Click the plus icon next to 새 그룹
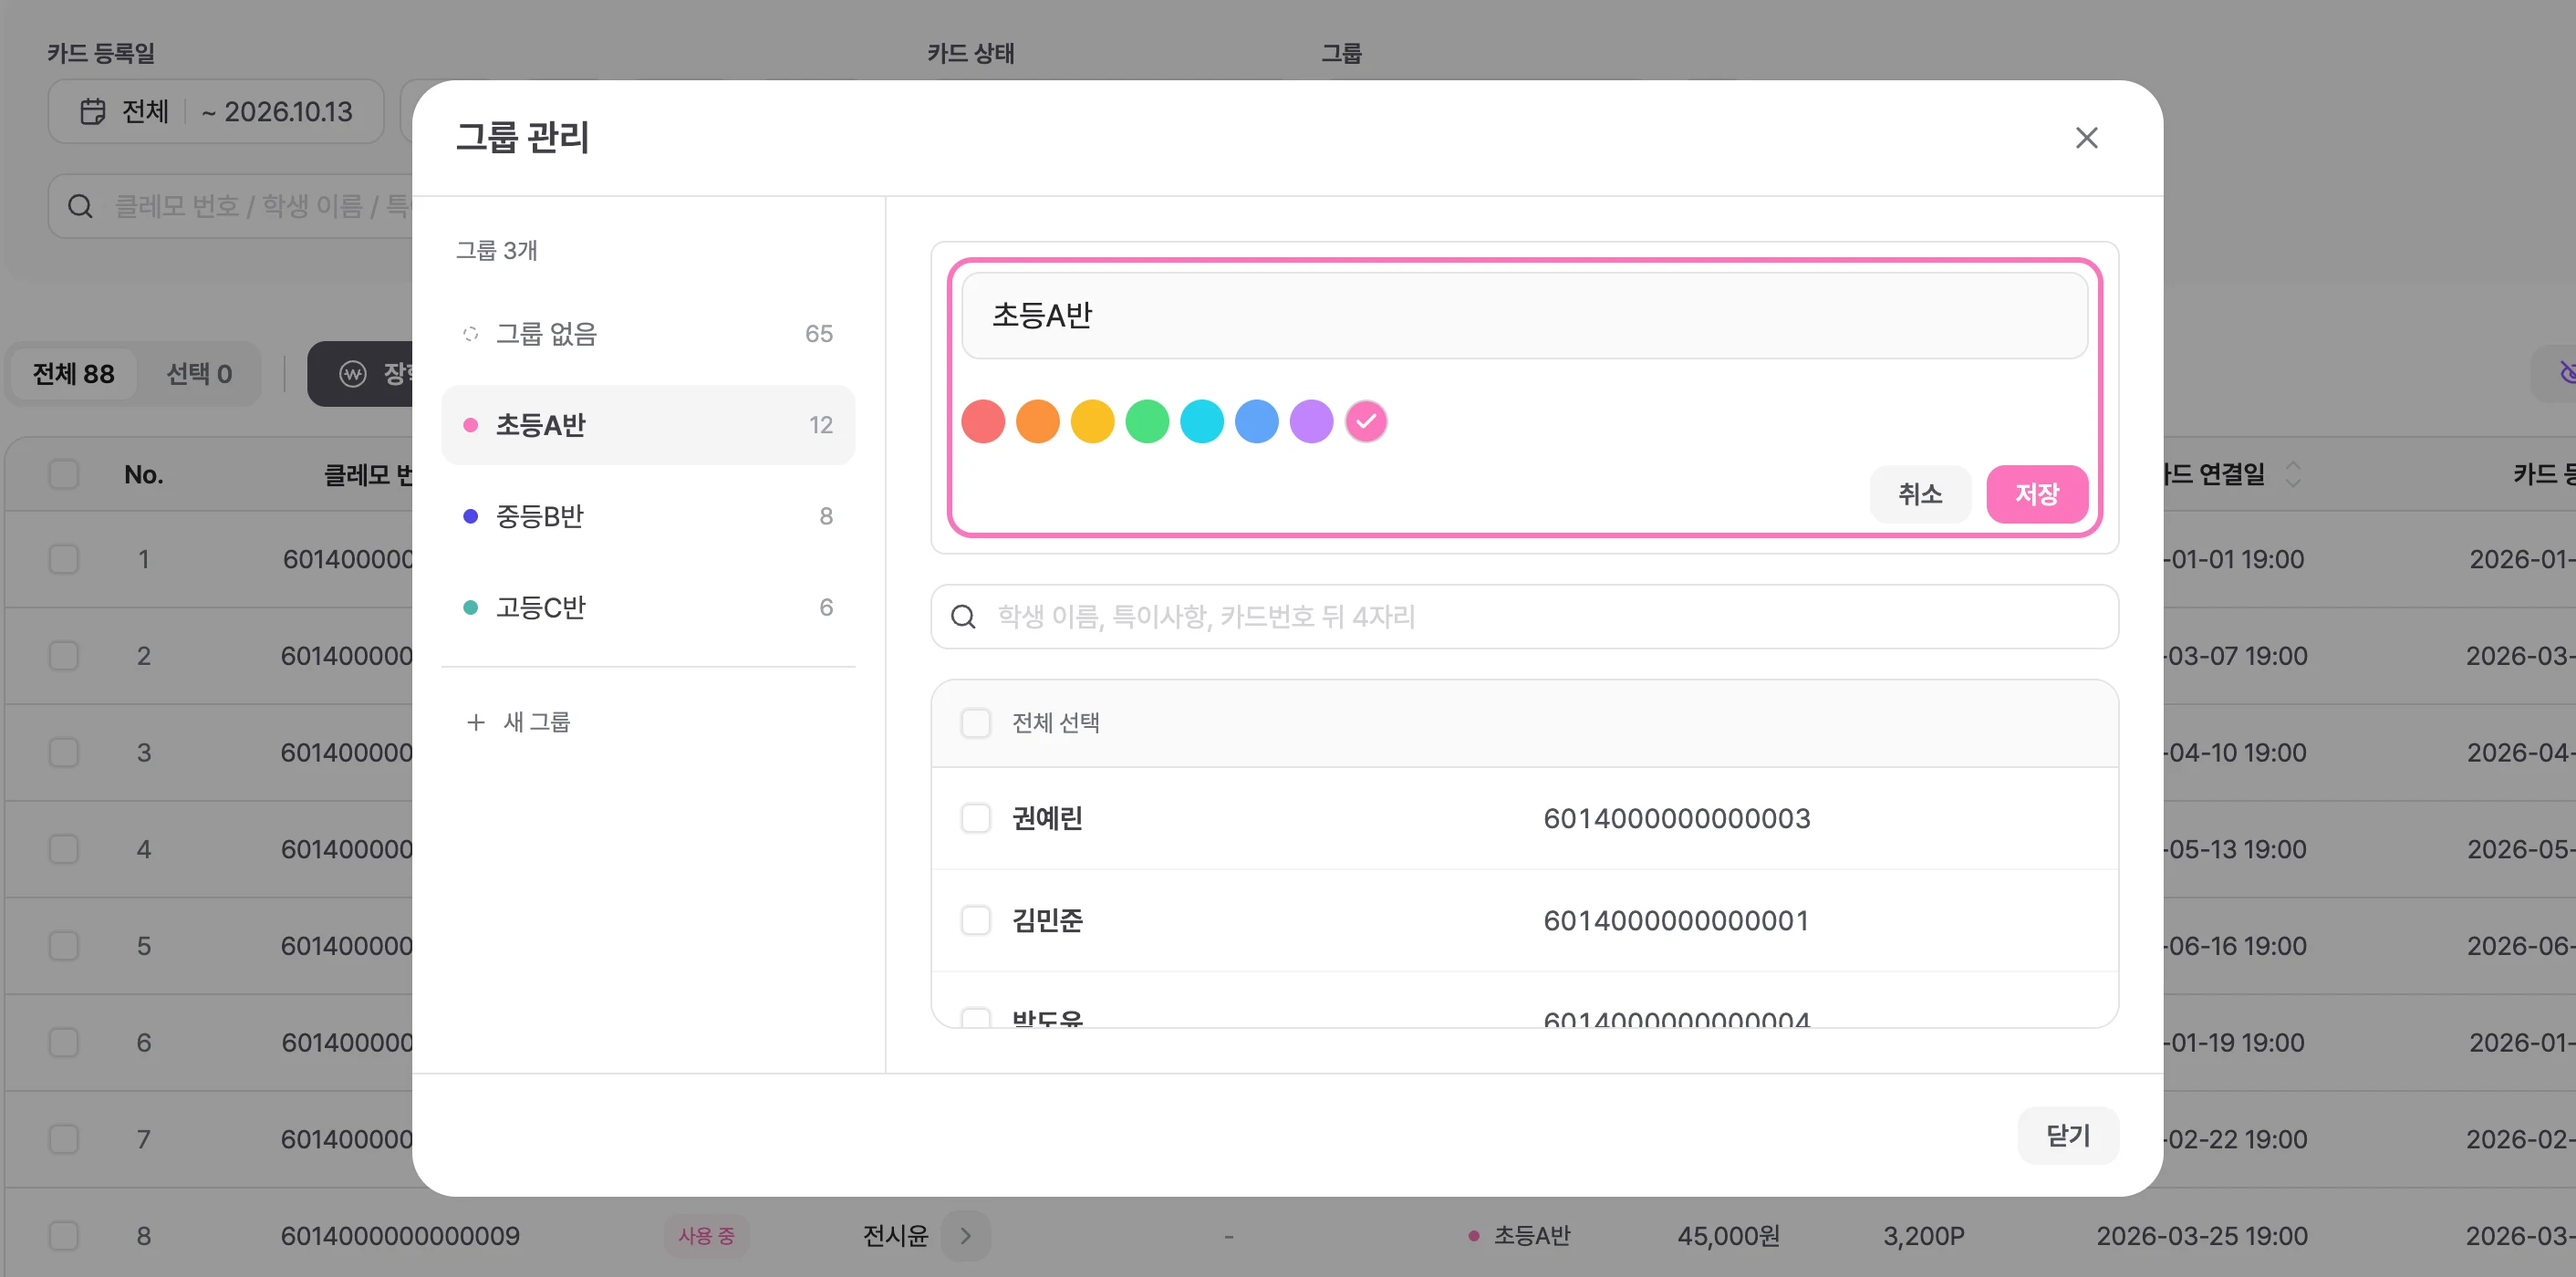This screenshot has width=2576, height=1277. pos(476,722)
